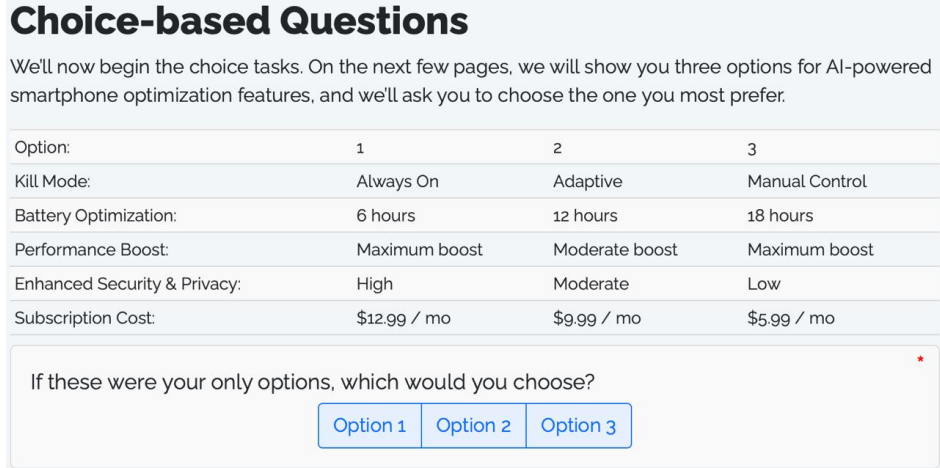Click the $12.99 / mo price
Viewport: 940px width, 468px height.
tap(403, 318)
